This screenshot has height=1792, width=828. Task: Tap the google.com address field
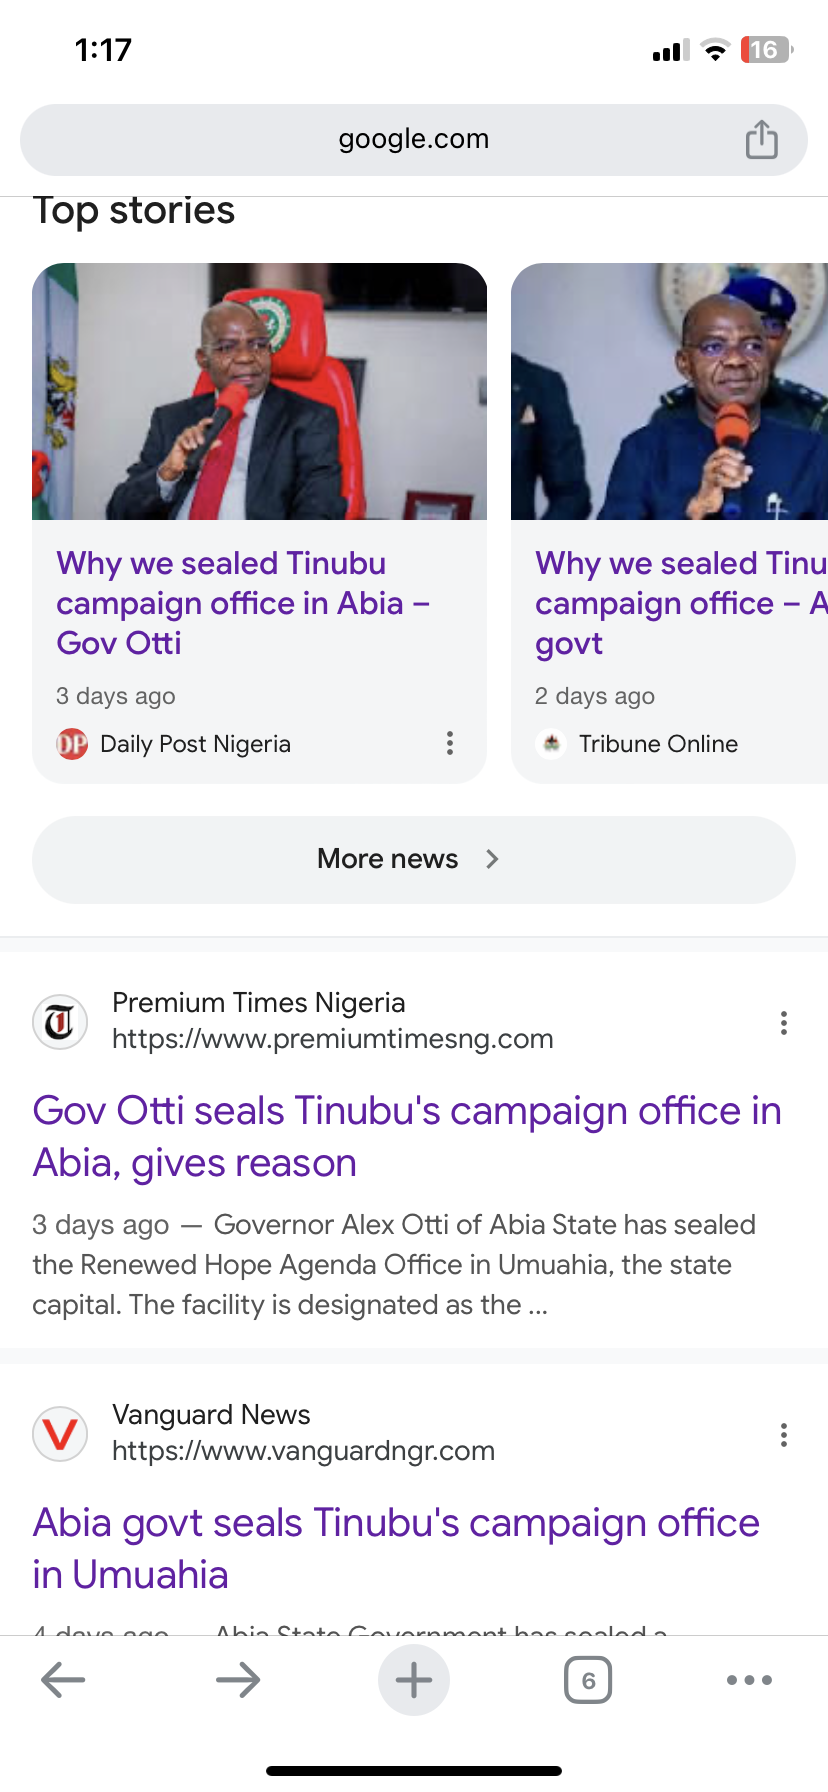coord(413,139)
